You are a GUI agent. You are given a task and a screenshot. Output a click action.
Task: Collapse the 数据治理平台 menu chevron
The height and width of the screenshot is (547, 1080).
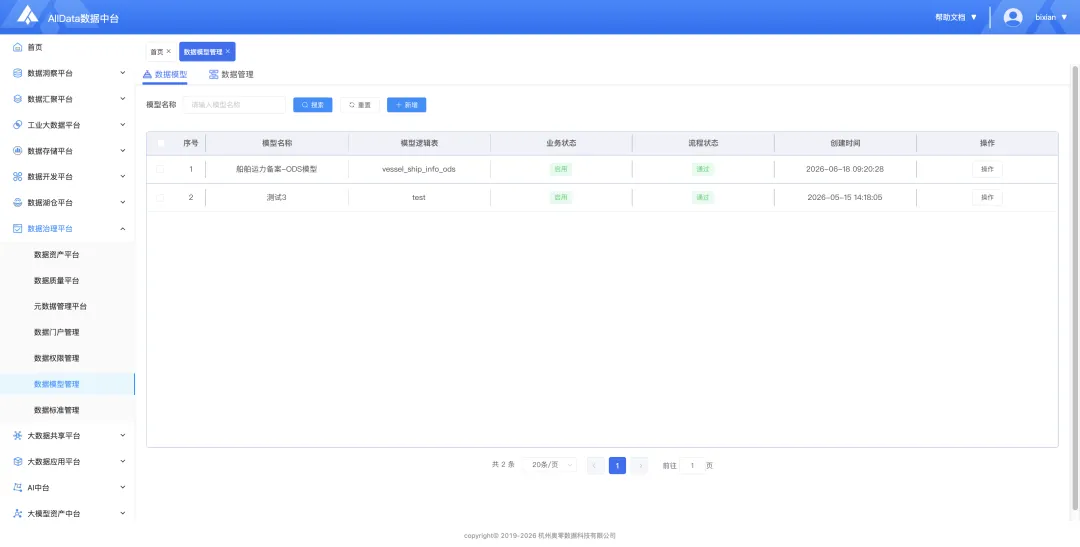[123, 228]
